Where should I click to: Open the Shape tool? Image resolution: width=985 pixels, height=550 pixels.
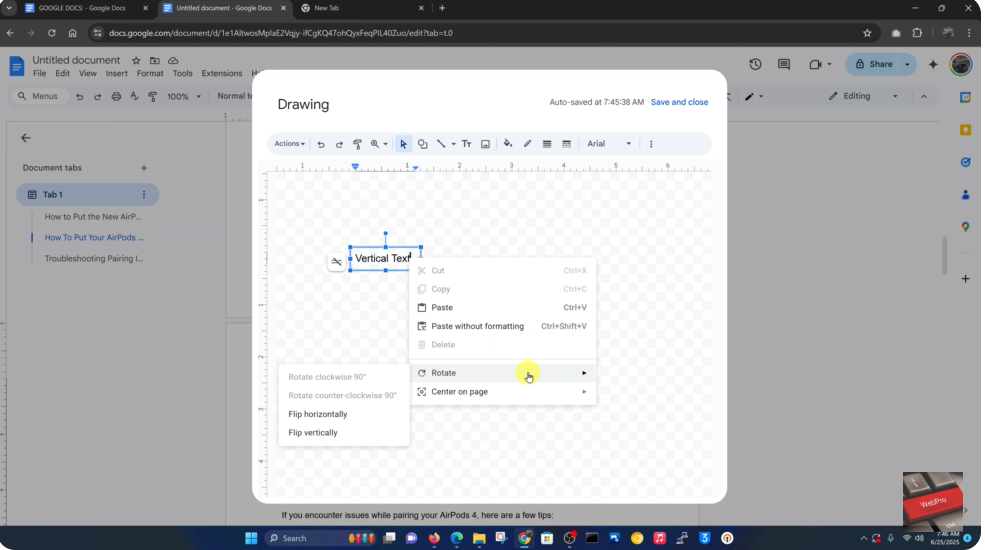point(423,144)
